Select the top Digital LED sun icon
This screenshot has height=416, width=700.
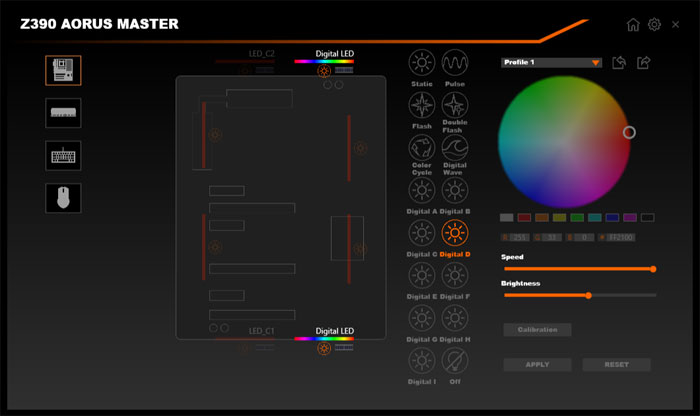pos(324,71)
